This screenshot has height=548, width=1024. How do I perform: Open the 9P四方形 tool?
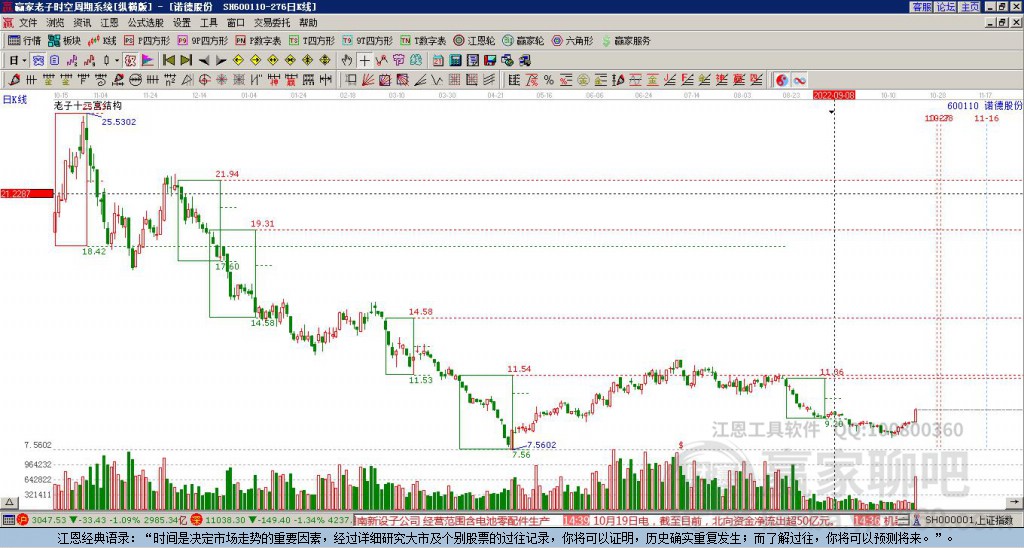coord(202,40)
